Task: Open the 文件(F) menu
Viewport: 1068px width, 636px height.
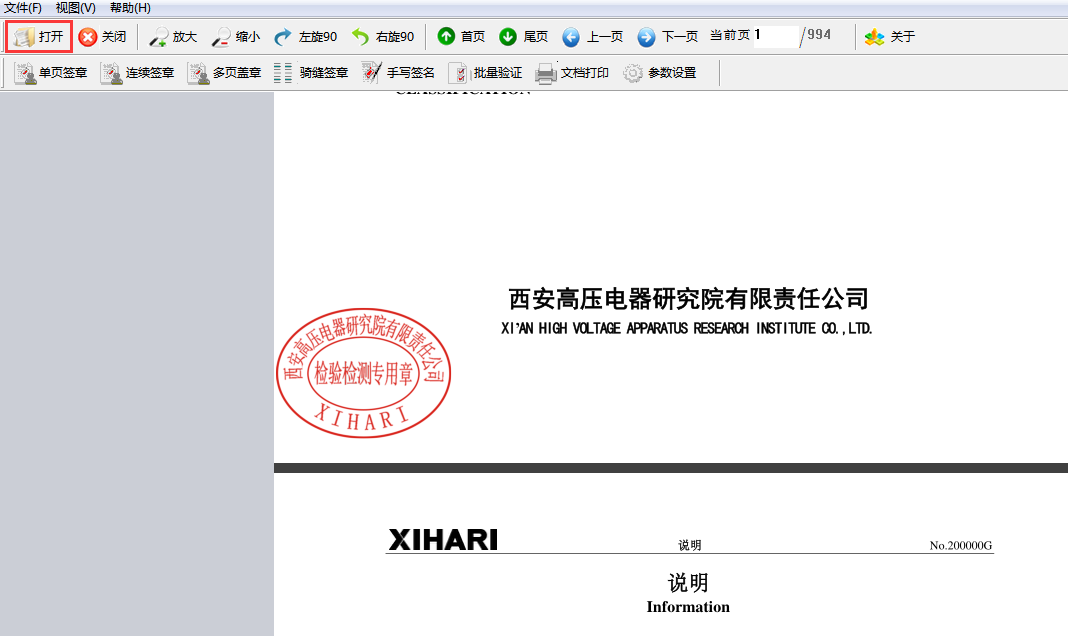Action: tap(23, 8)
